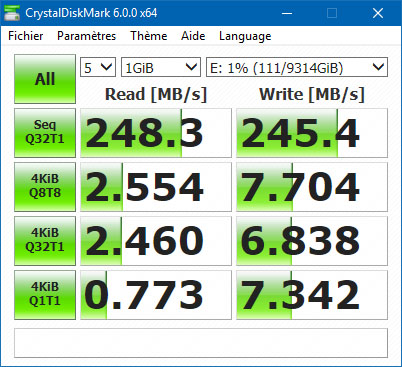The width and height of the screenshot is (402, 367).
Task: Click the sequential read result 248.3
Action: tap(156, 133)
